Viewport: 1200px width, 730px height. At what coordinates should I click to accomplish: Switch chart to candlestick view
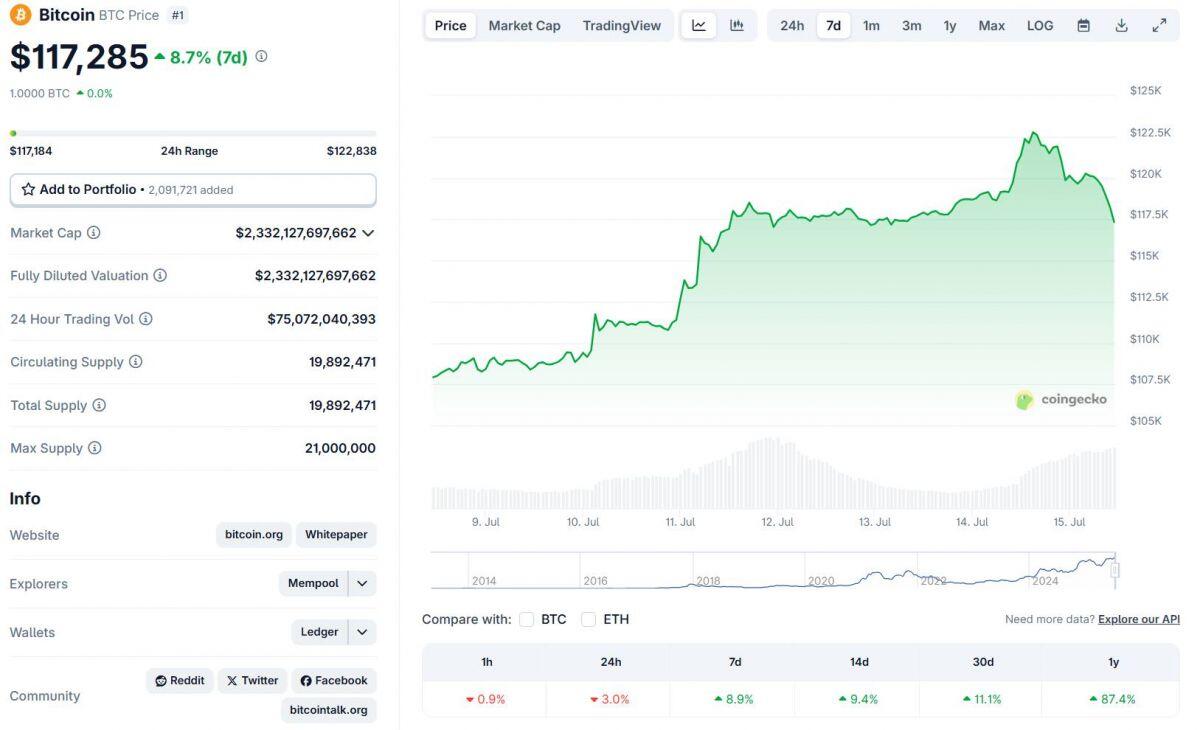click(737, 25)
